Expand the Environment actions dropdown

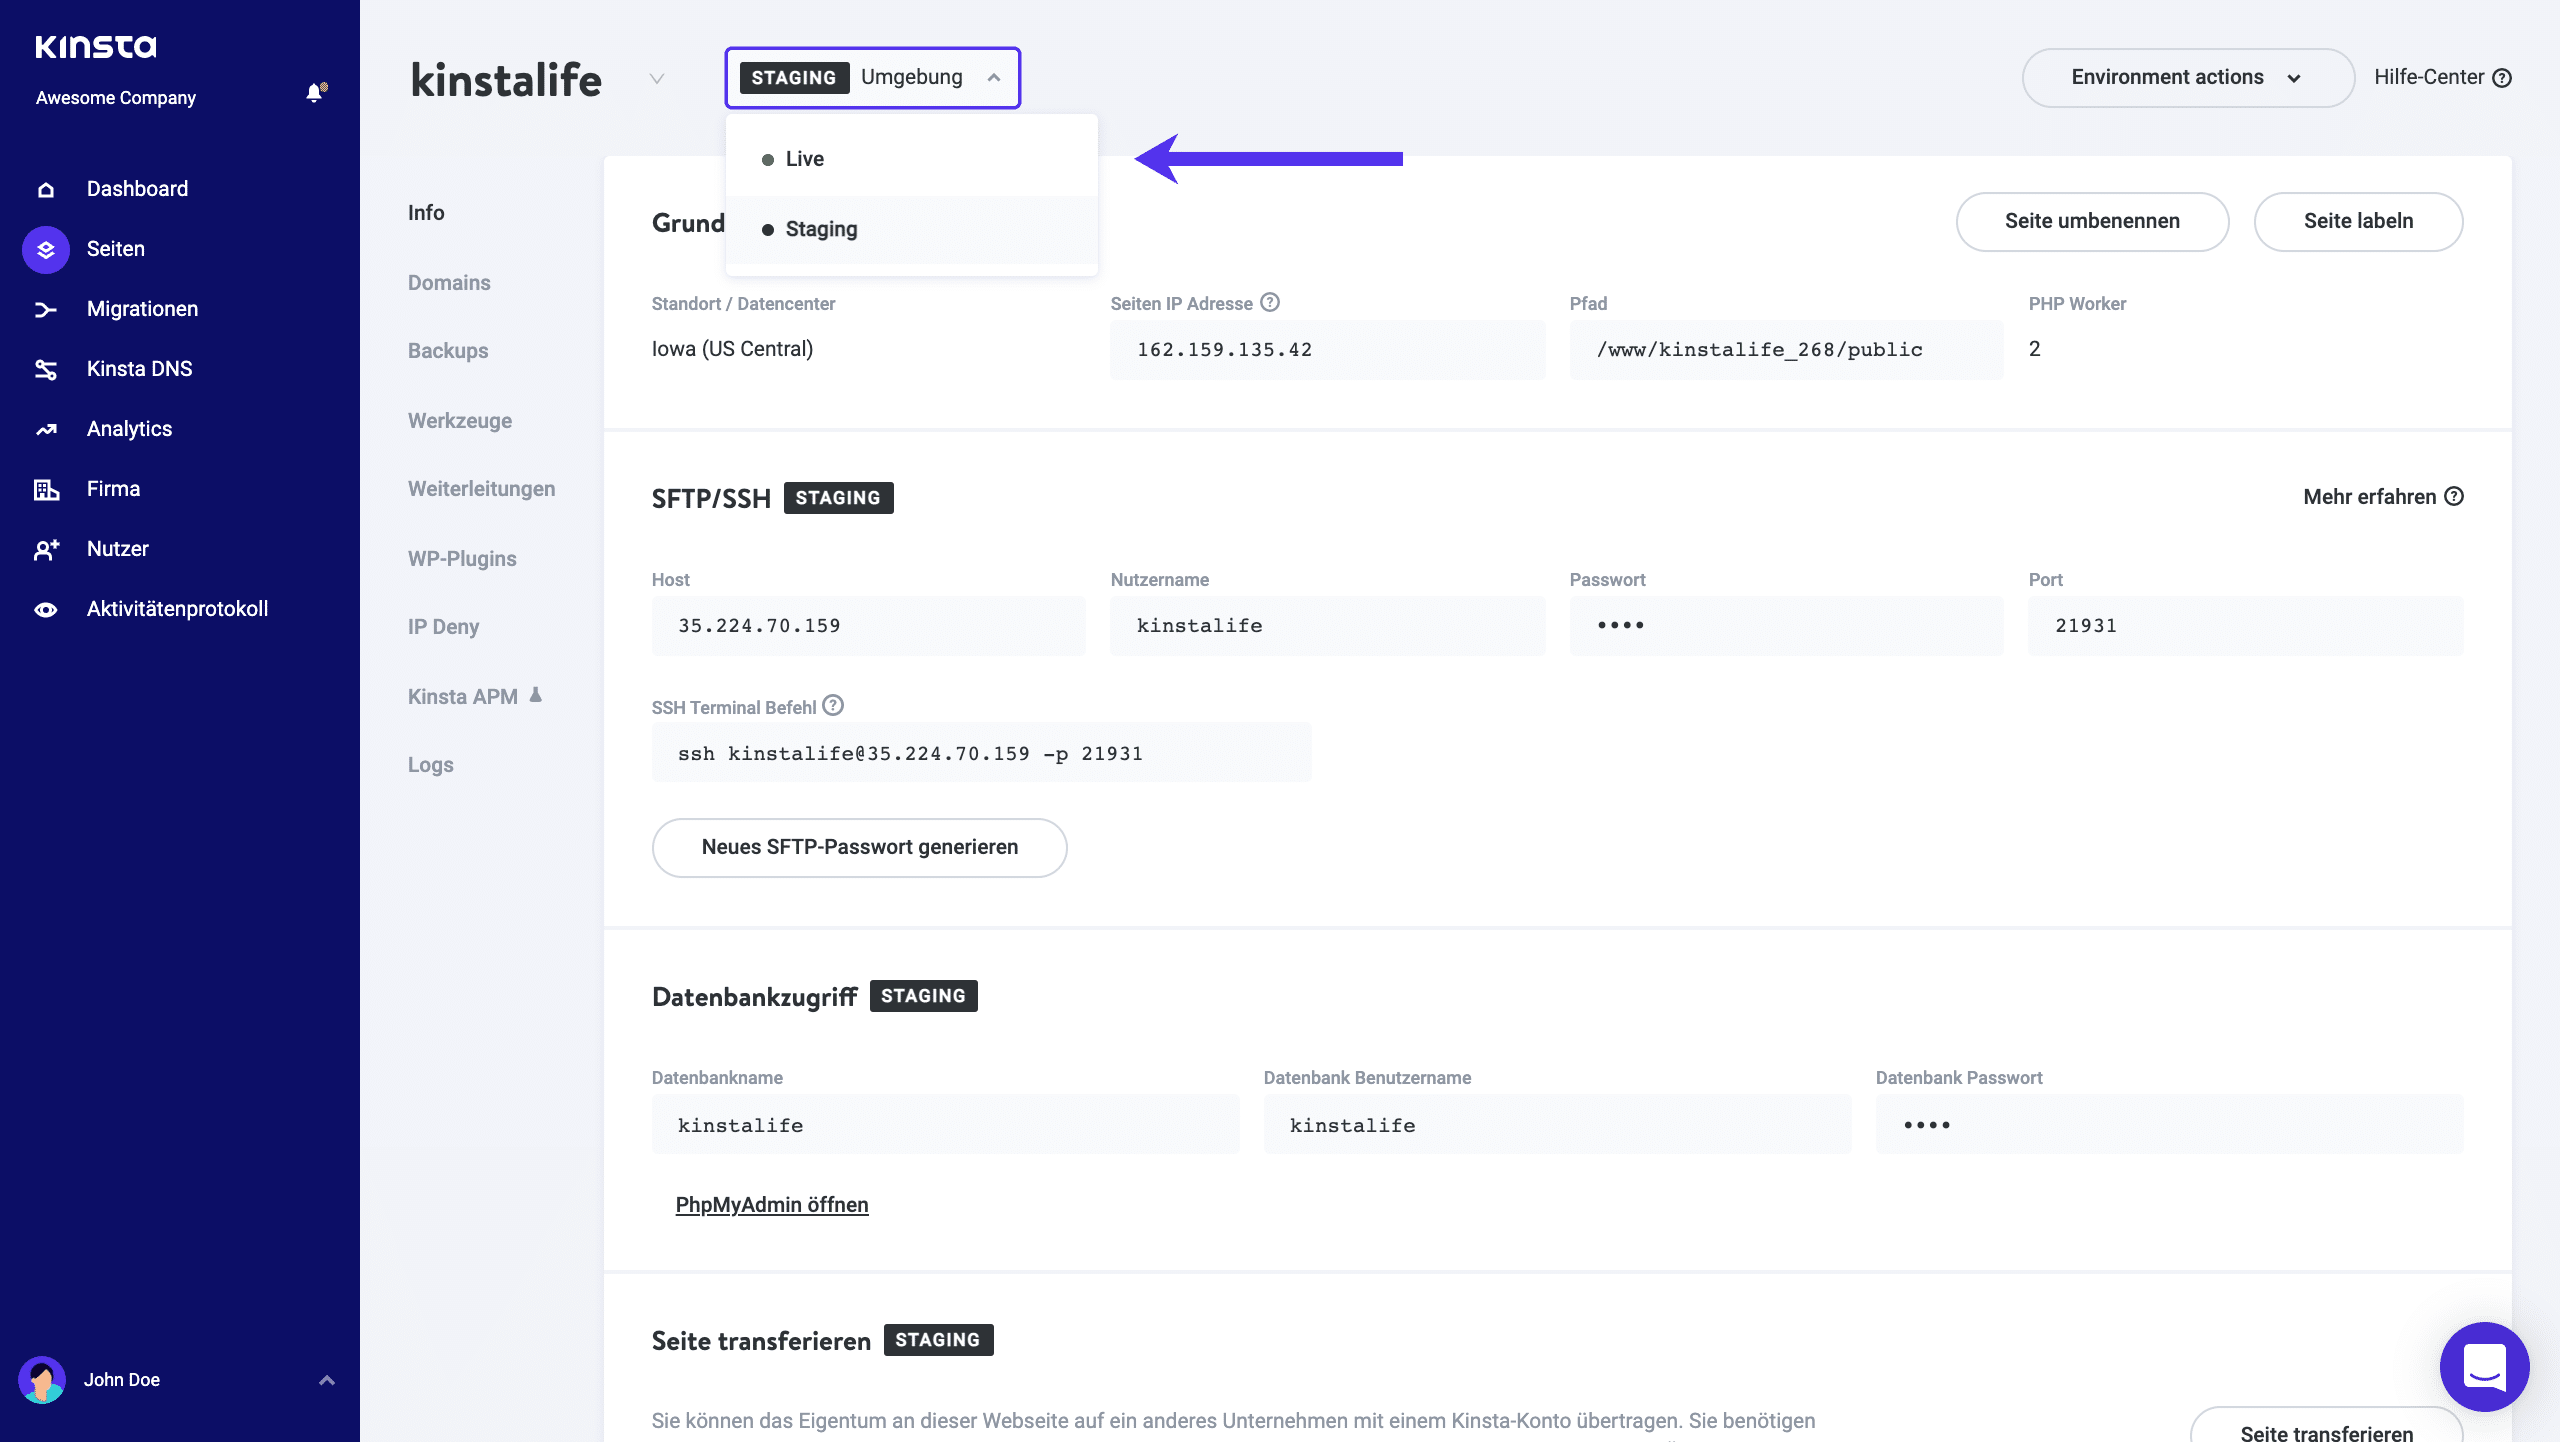pyautogui.click(x=2178, y=77)
